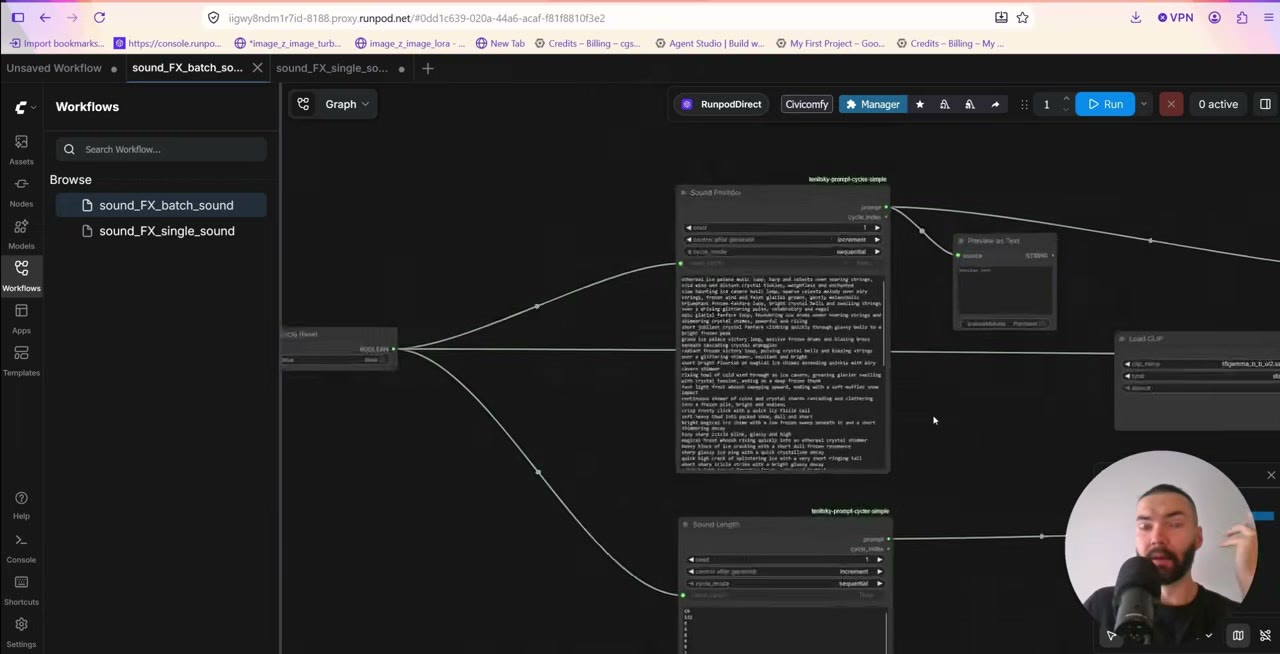Screen dimensions: 1280x654
Task: Advance control after generate on Sound Prompts node
Action: pos(877,240)
